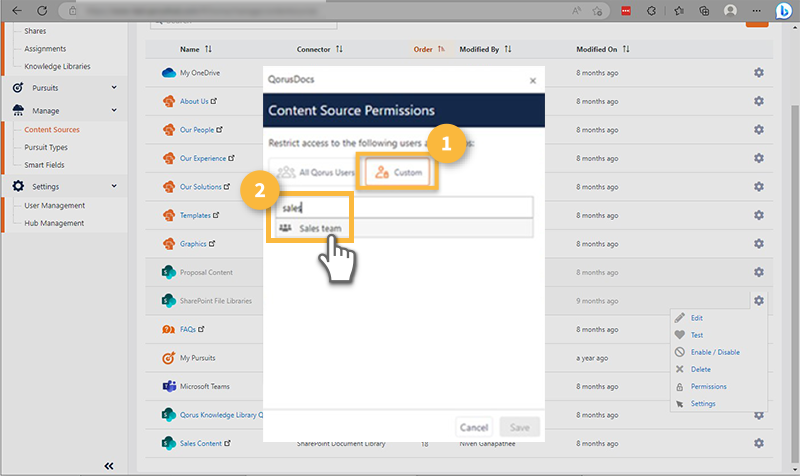The image size is (800, 476).
Task: Sort the table by Name column
Action: 195,49
